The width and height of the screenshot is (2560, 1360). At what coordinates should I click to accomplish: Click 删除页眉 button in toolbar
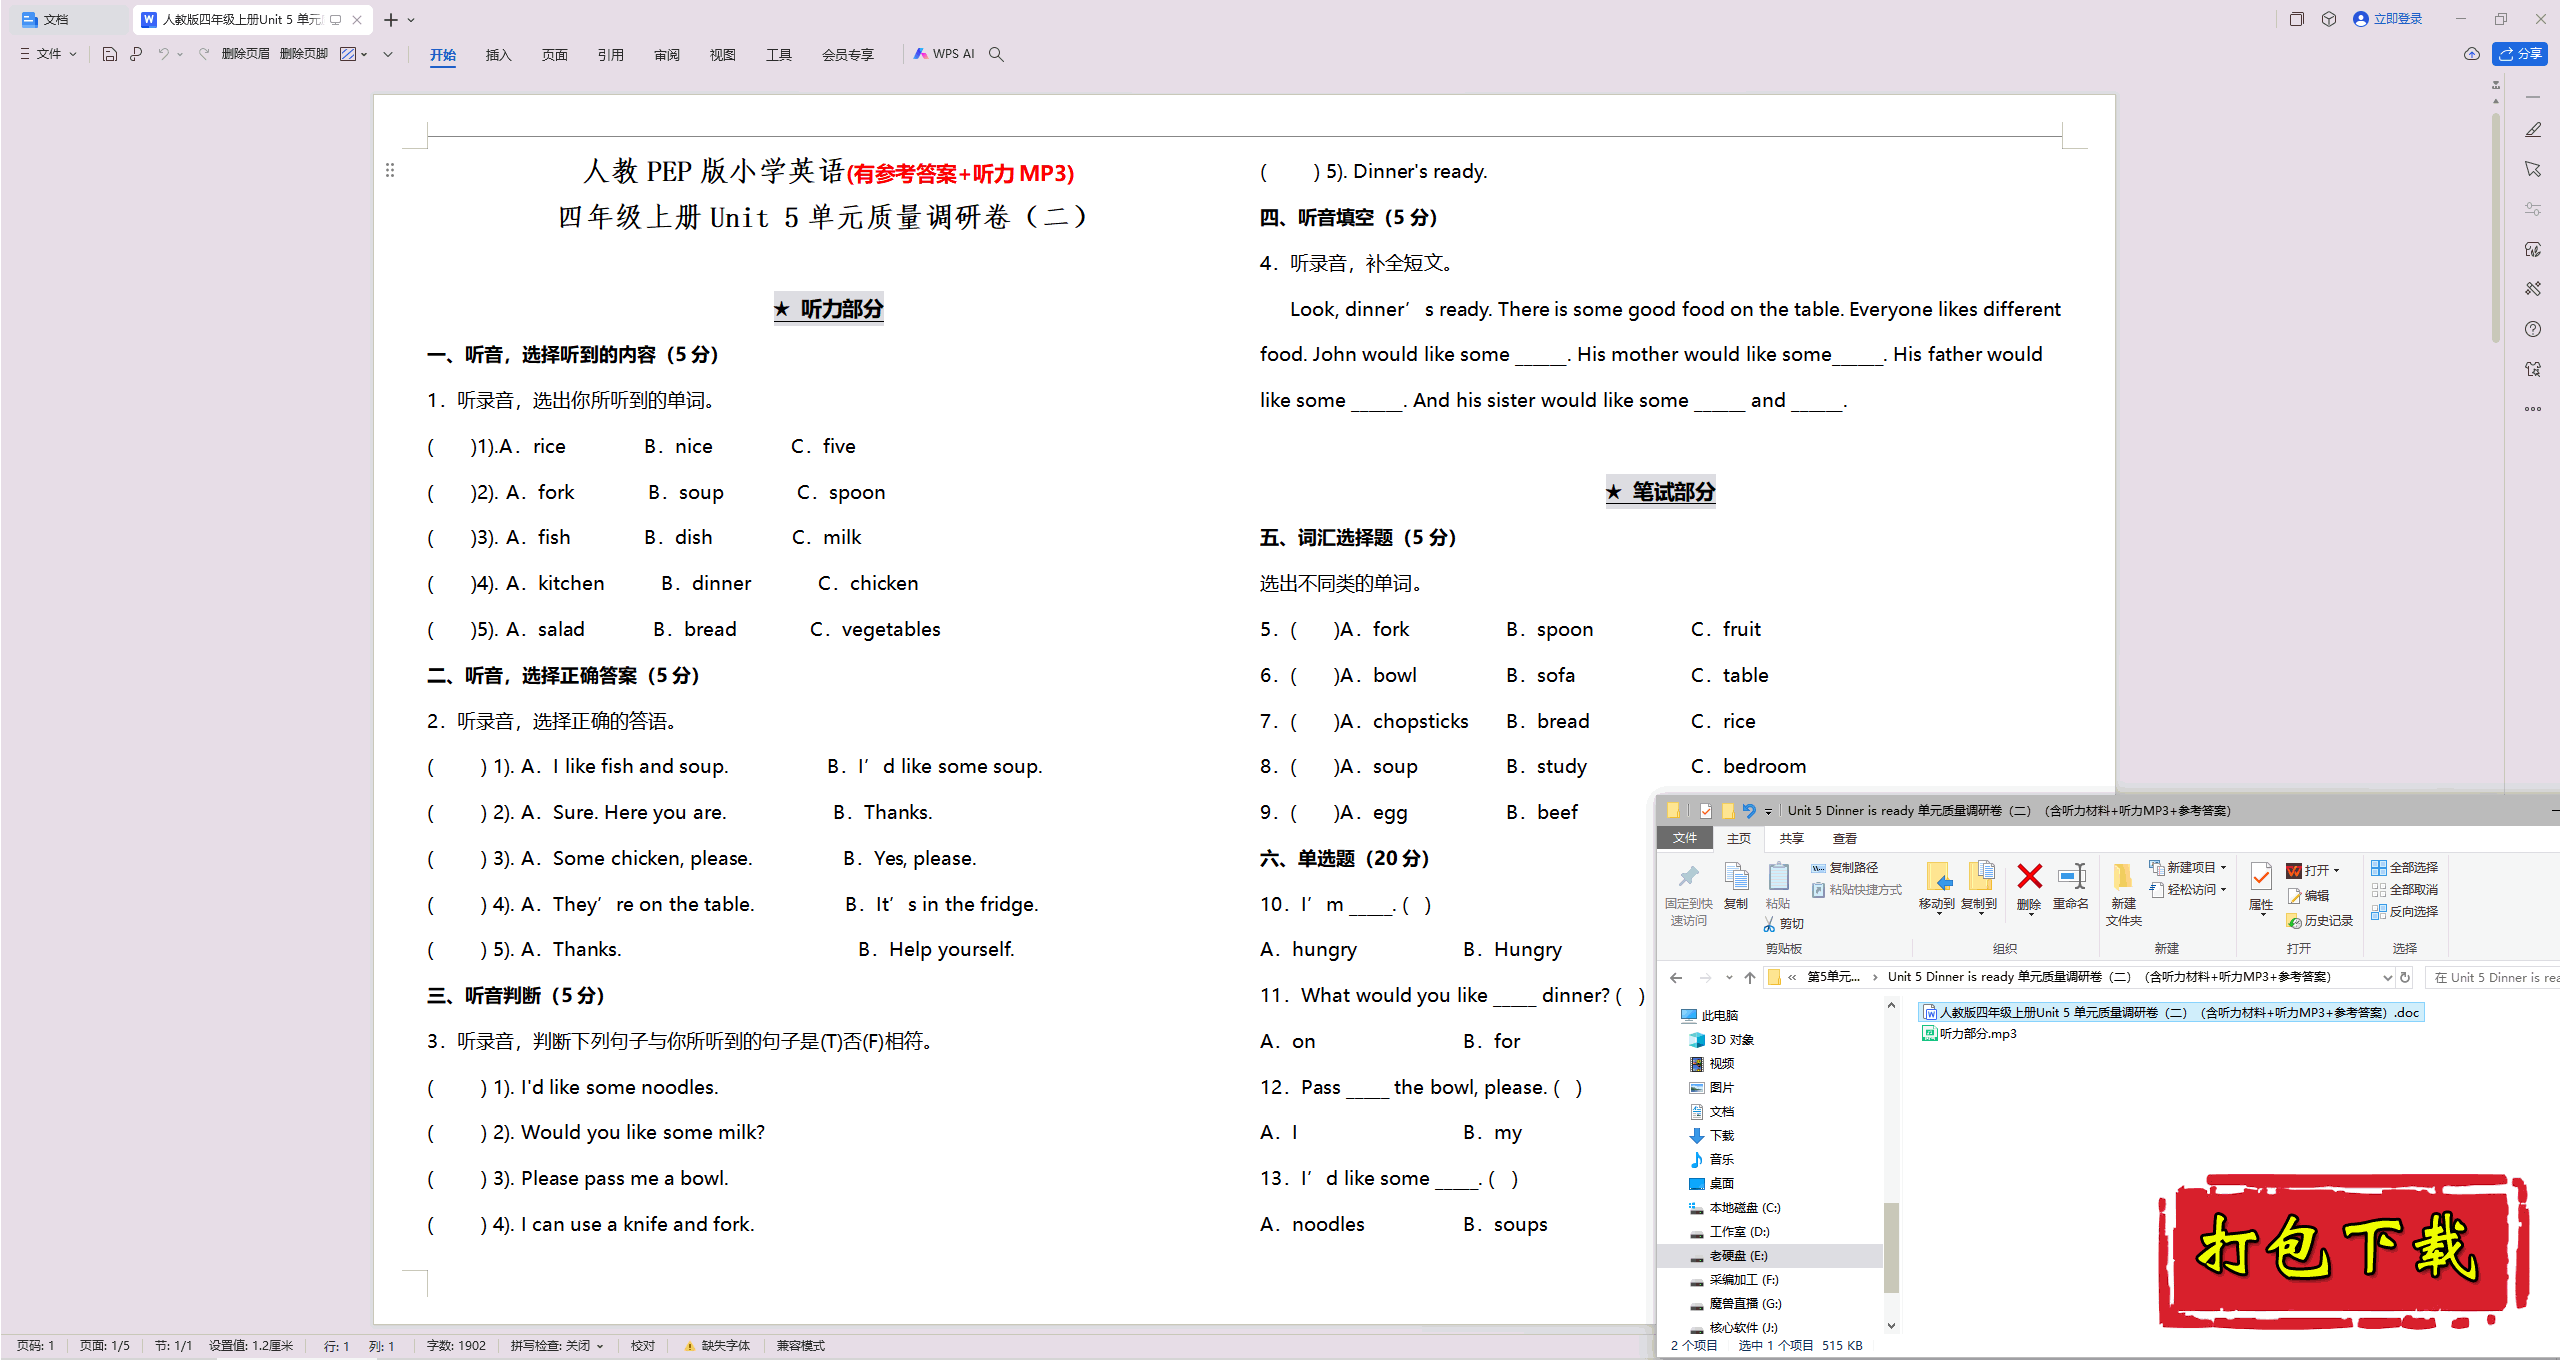coord(245,54)
